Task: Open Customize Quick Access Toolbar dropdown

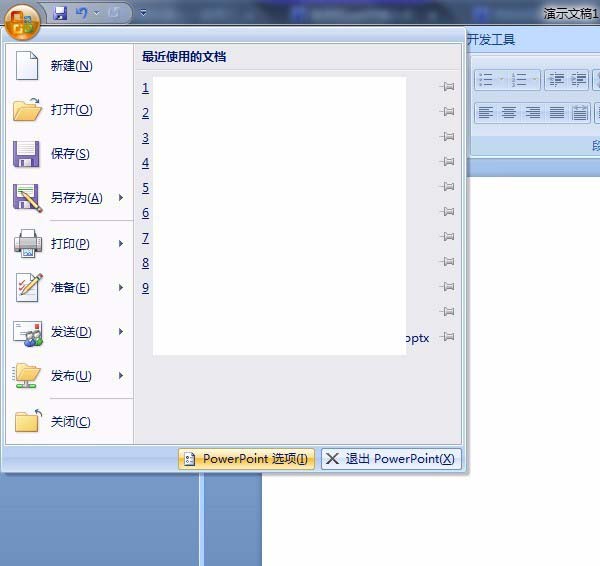Action: pyautogui.click(x=143, y=13)
